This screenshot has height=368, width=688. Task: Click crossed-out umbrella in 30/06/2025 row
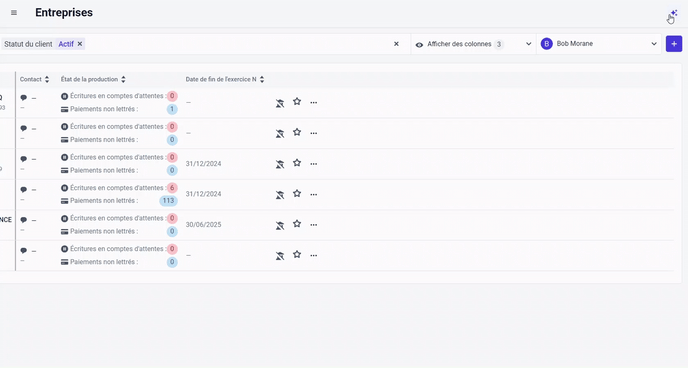click(280, 225)
